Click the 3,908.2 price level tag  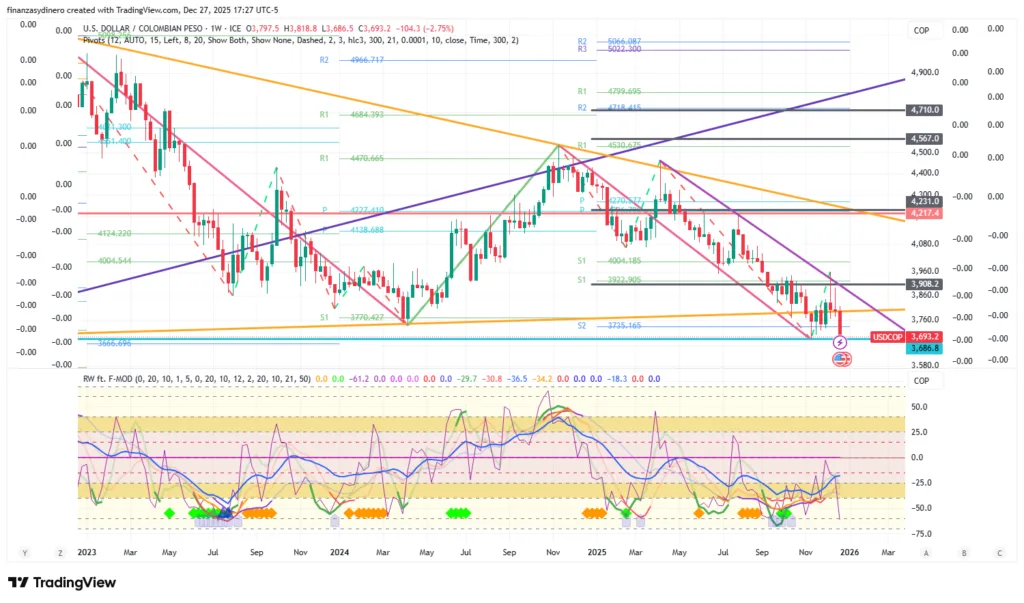coord(923,284)
